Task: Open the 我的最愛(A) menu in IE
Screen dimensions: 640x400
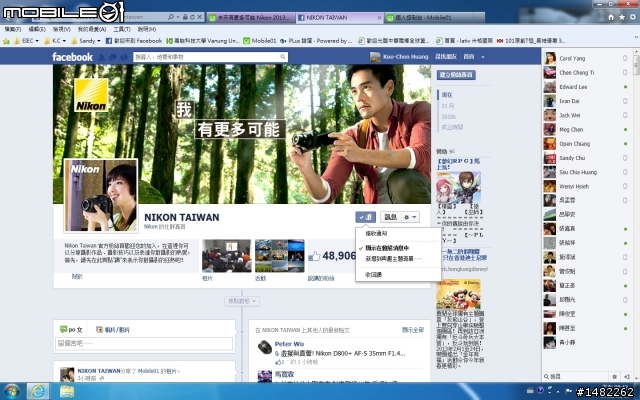Action: coord(92,29)
